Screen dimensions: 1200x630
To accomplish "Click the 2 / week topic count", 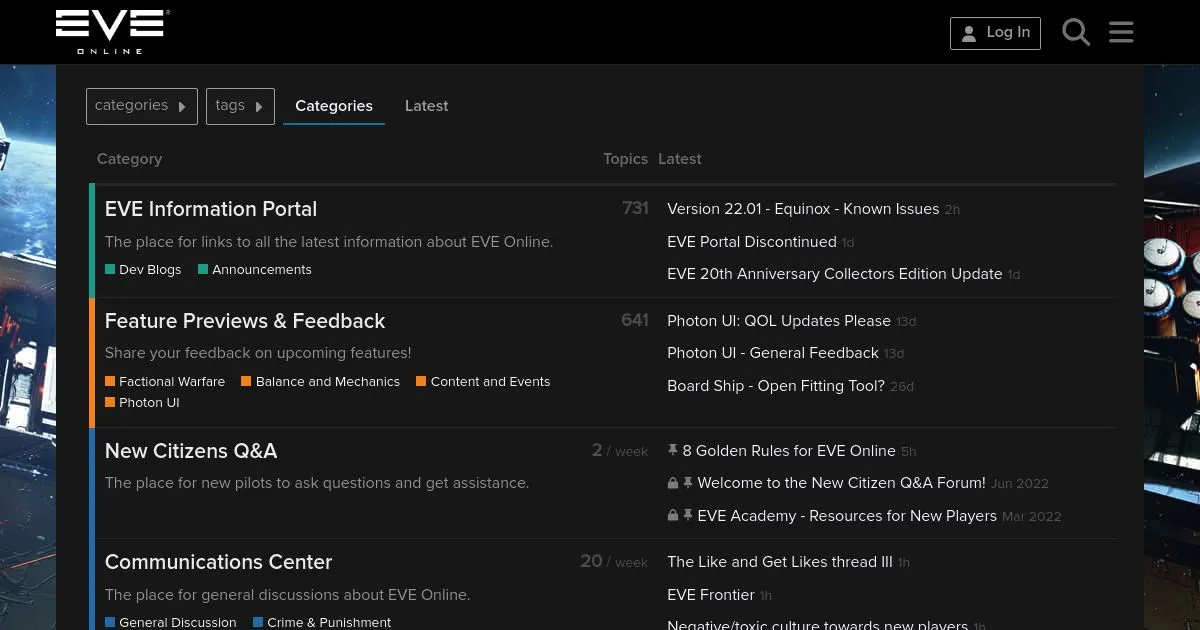I will (x=620, y=450).
